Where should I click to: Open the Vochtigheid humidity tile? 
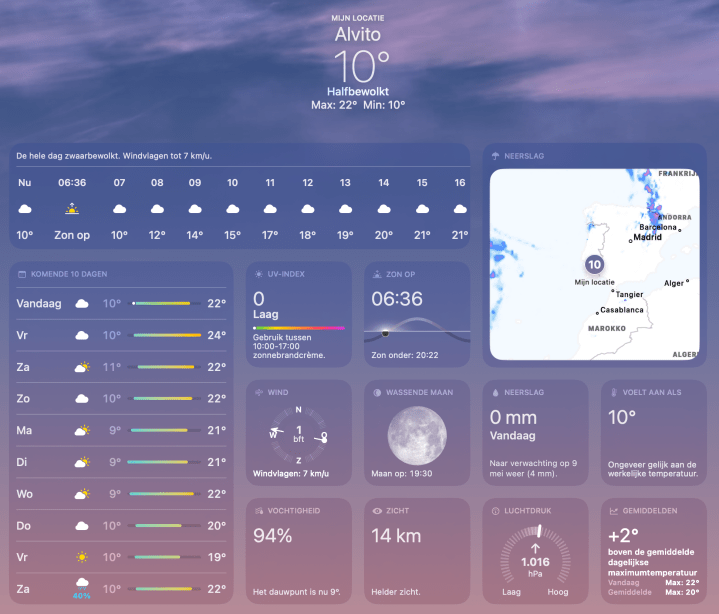click(298, 550)
